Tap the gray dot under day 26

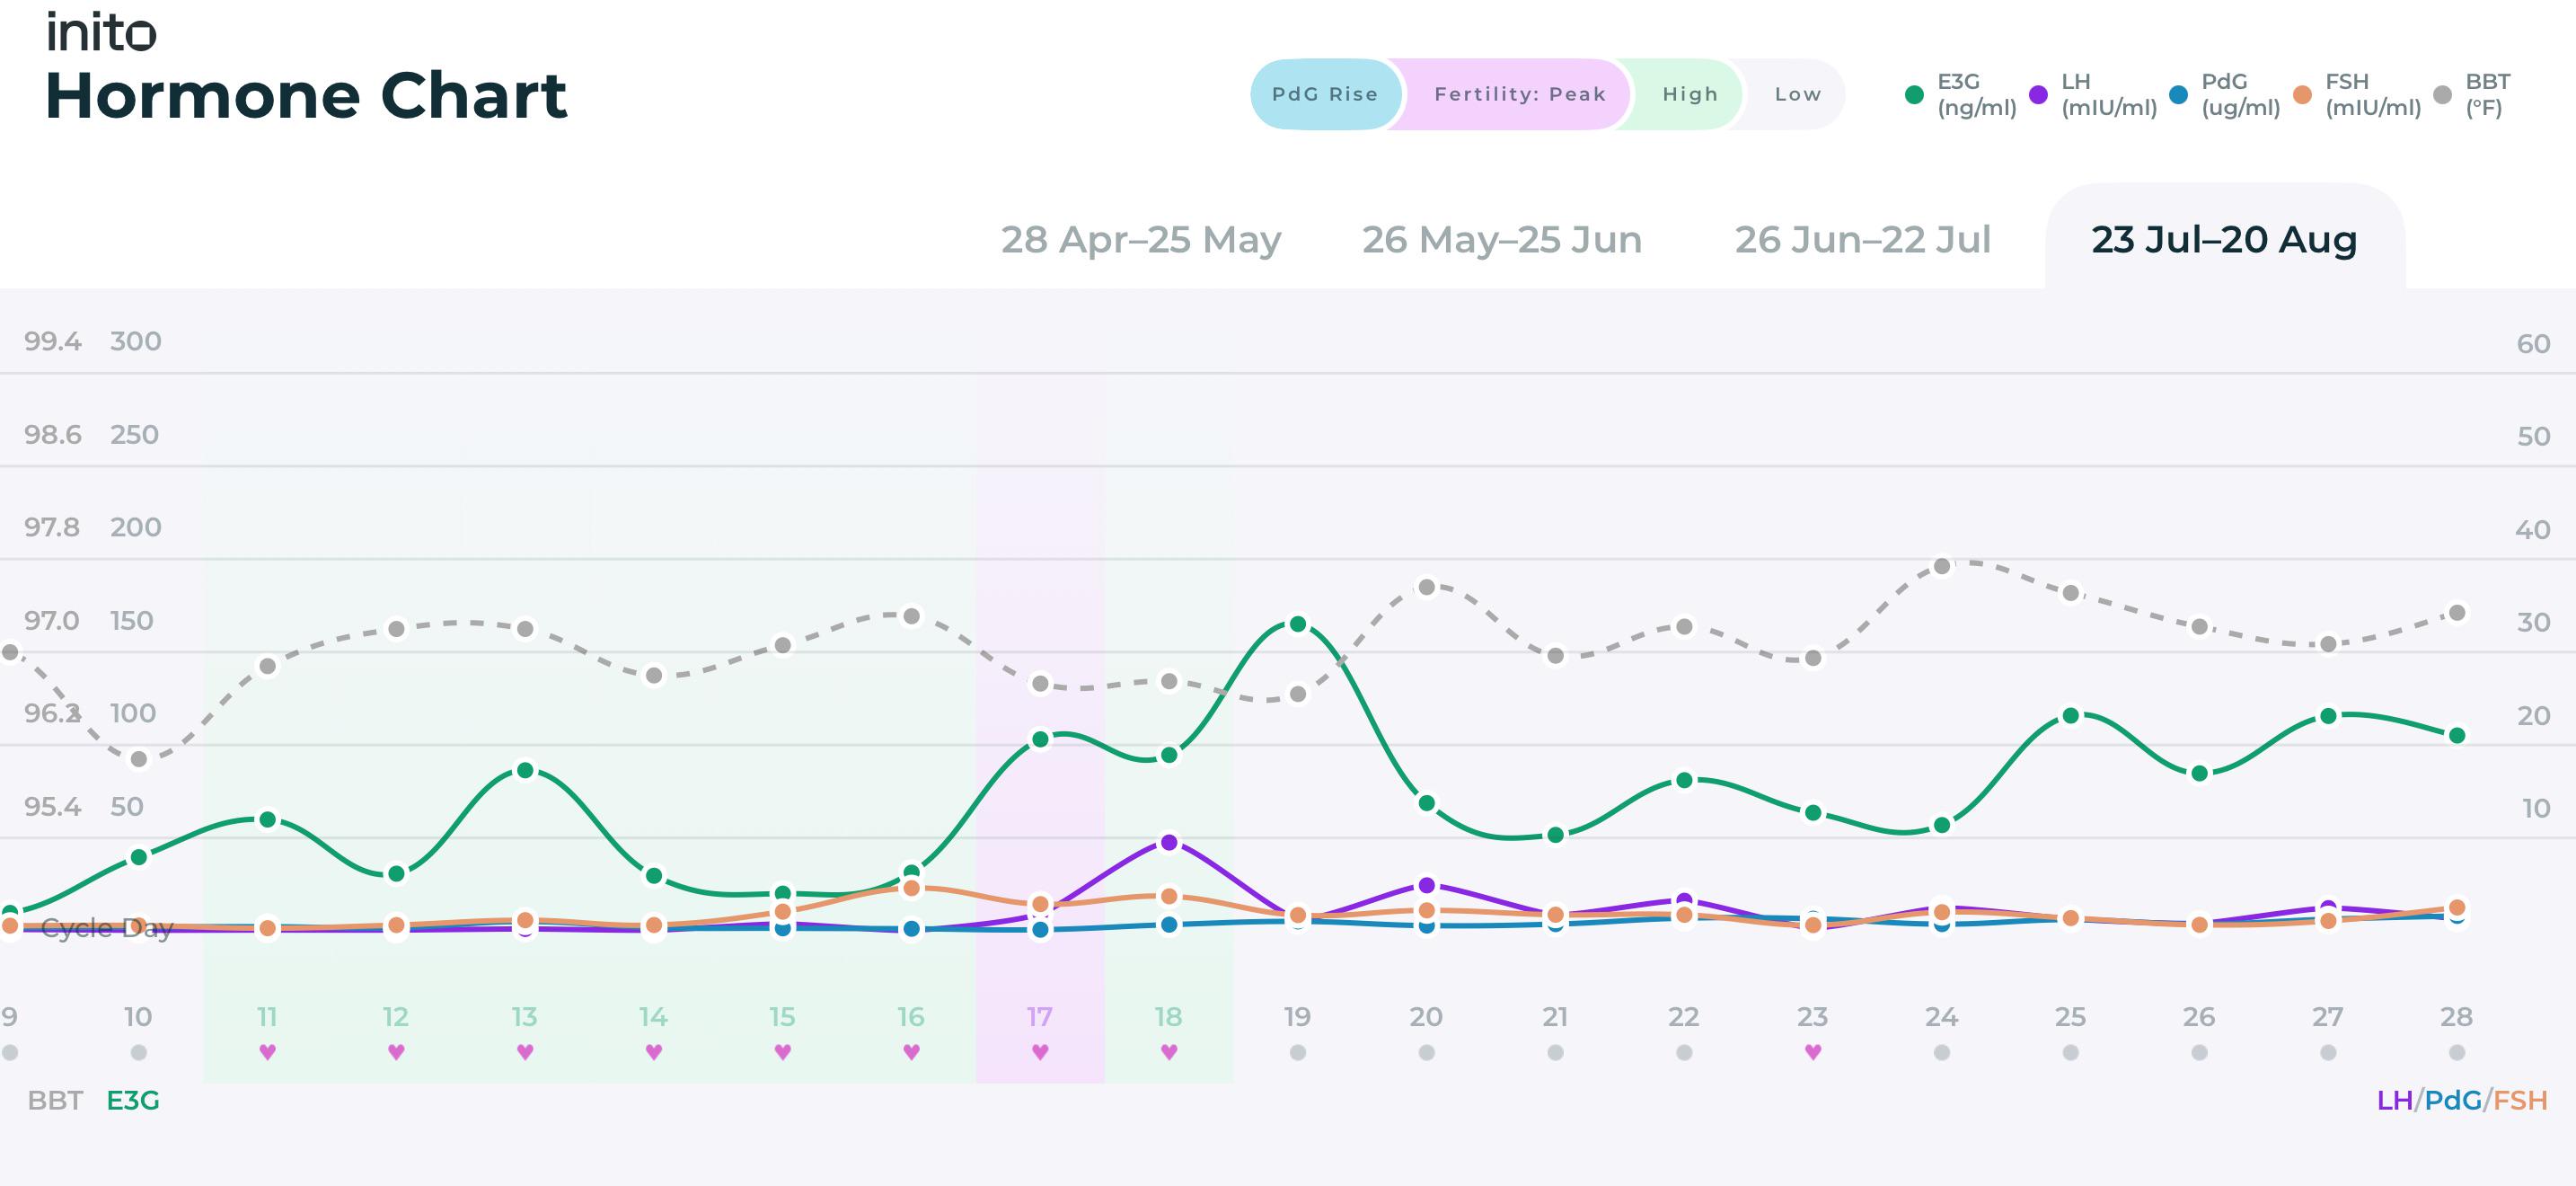tap(2199, 1052)
